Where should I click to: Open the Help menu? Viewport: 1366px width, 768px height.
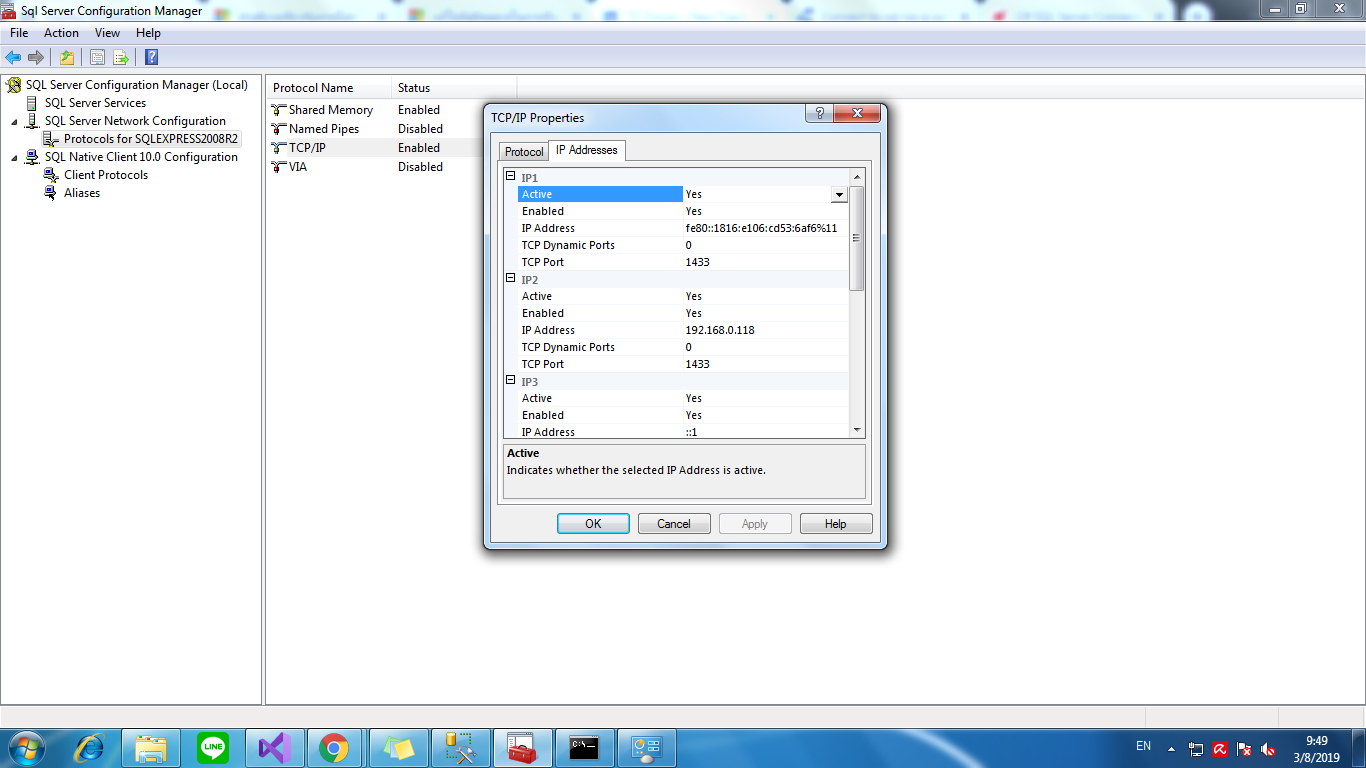148,33
